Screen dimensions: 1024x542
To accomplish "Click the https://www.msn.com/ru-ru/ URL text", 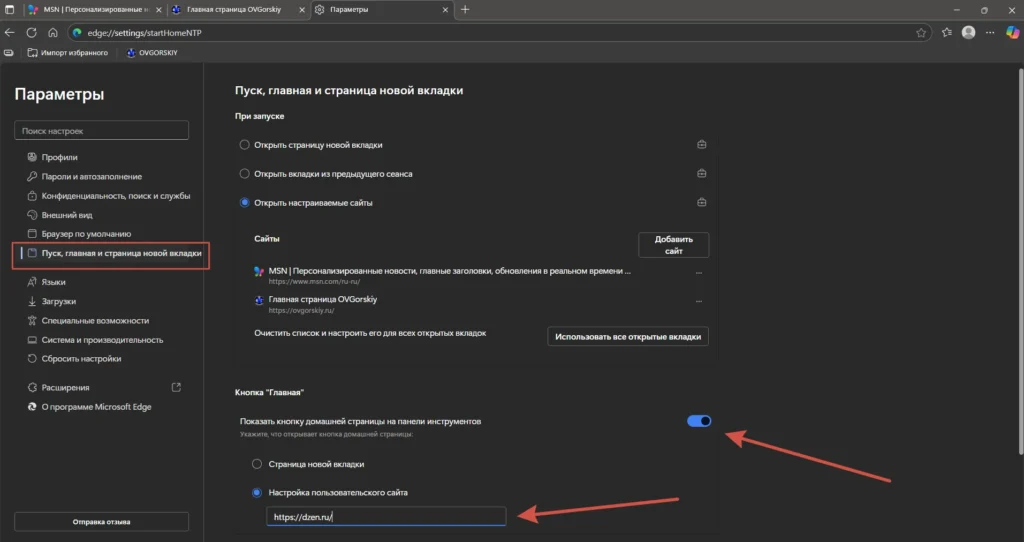I will click(314, 282).
